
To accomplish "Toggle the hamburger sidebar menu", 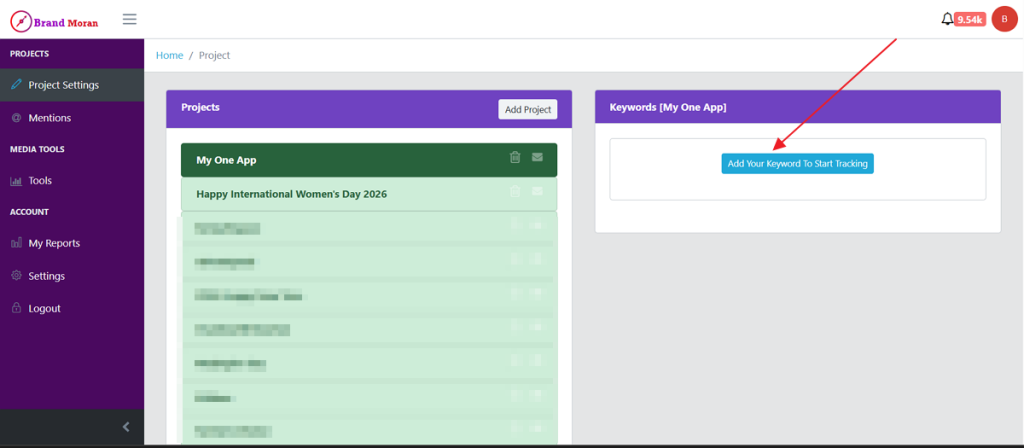I will coord(130,19).
